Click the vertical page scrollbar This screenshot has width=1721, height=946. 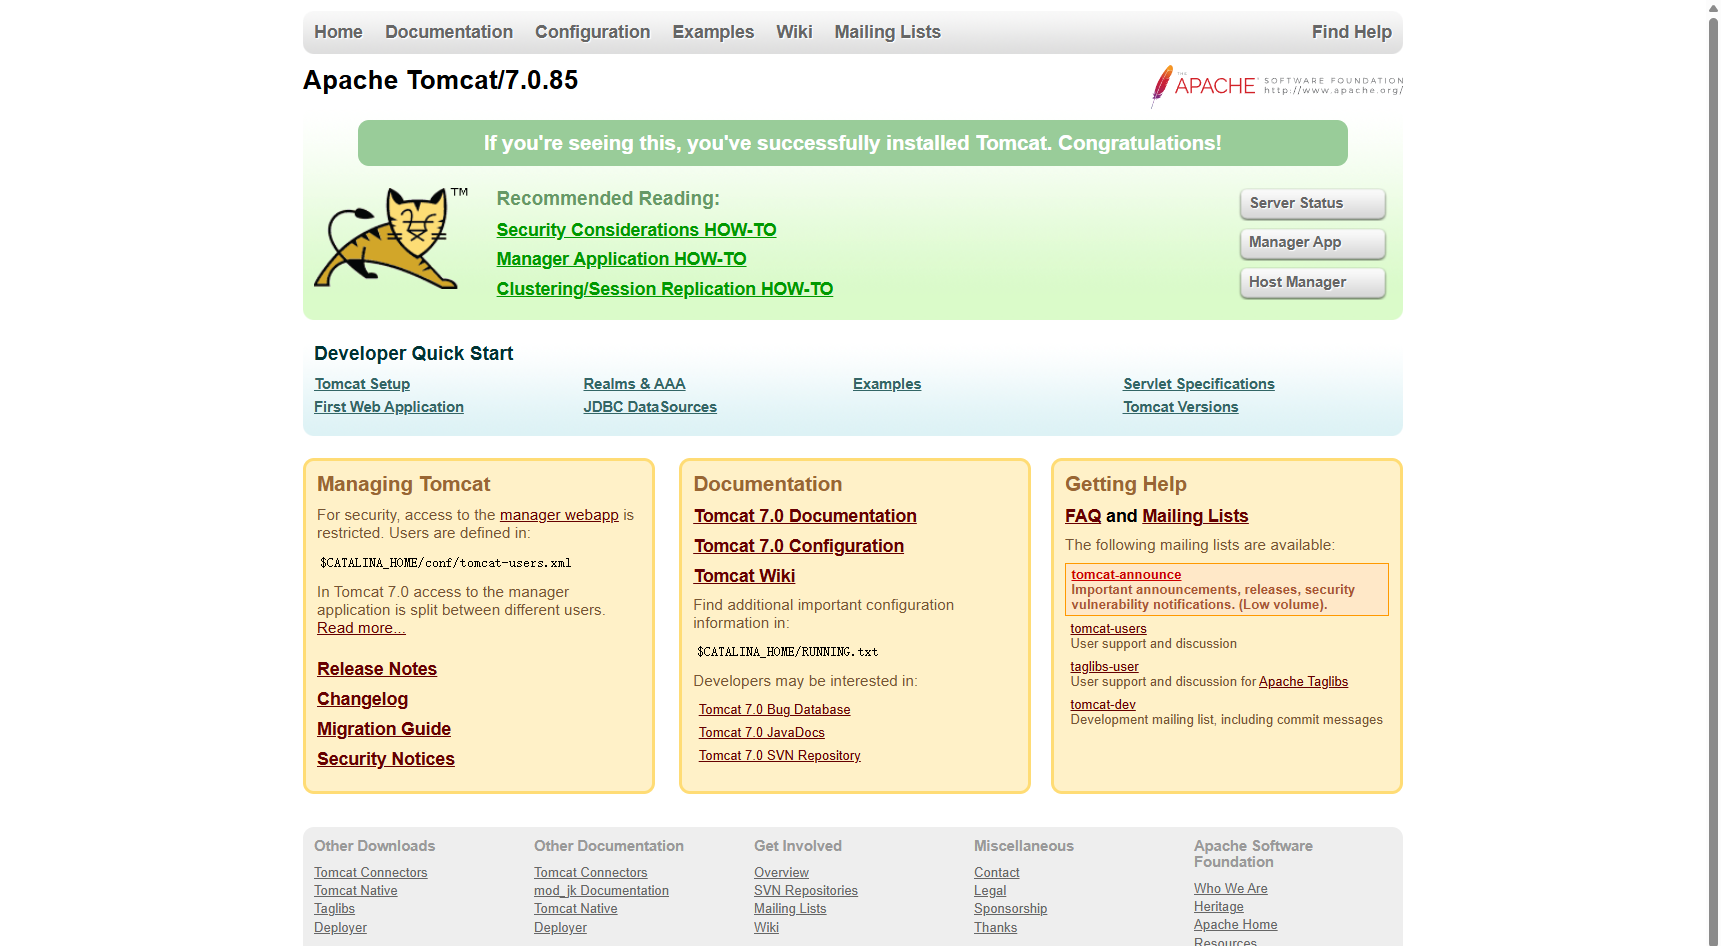coord(1713,473)
